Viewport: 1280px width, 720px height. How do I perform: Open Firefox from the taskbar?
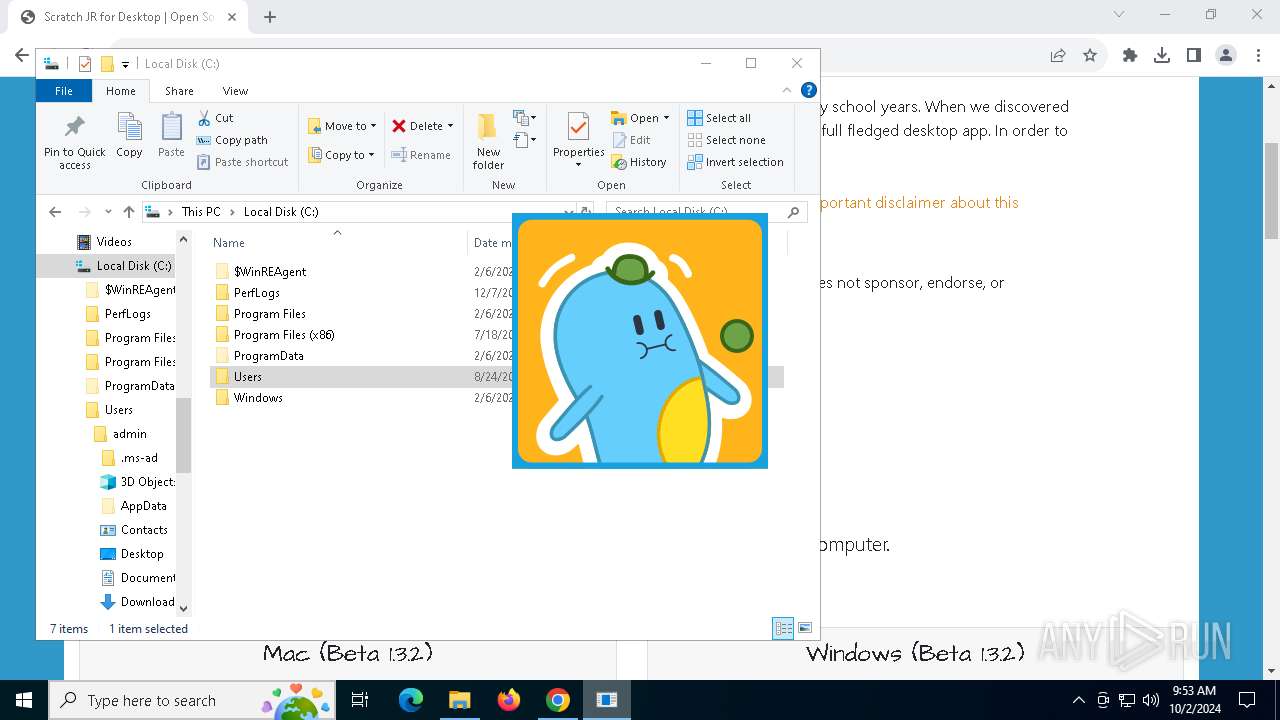[509, 700]
